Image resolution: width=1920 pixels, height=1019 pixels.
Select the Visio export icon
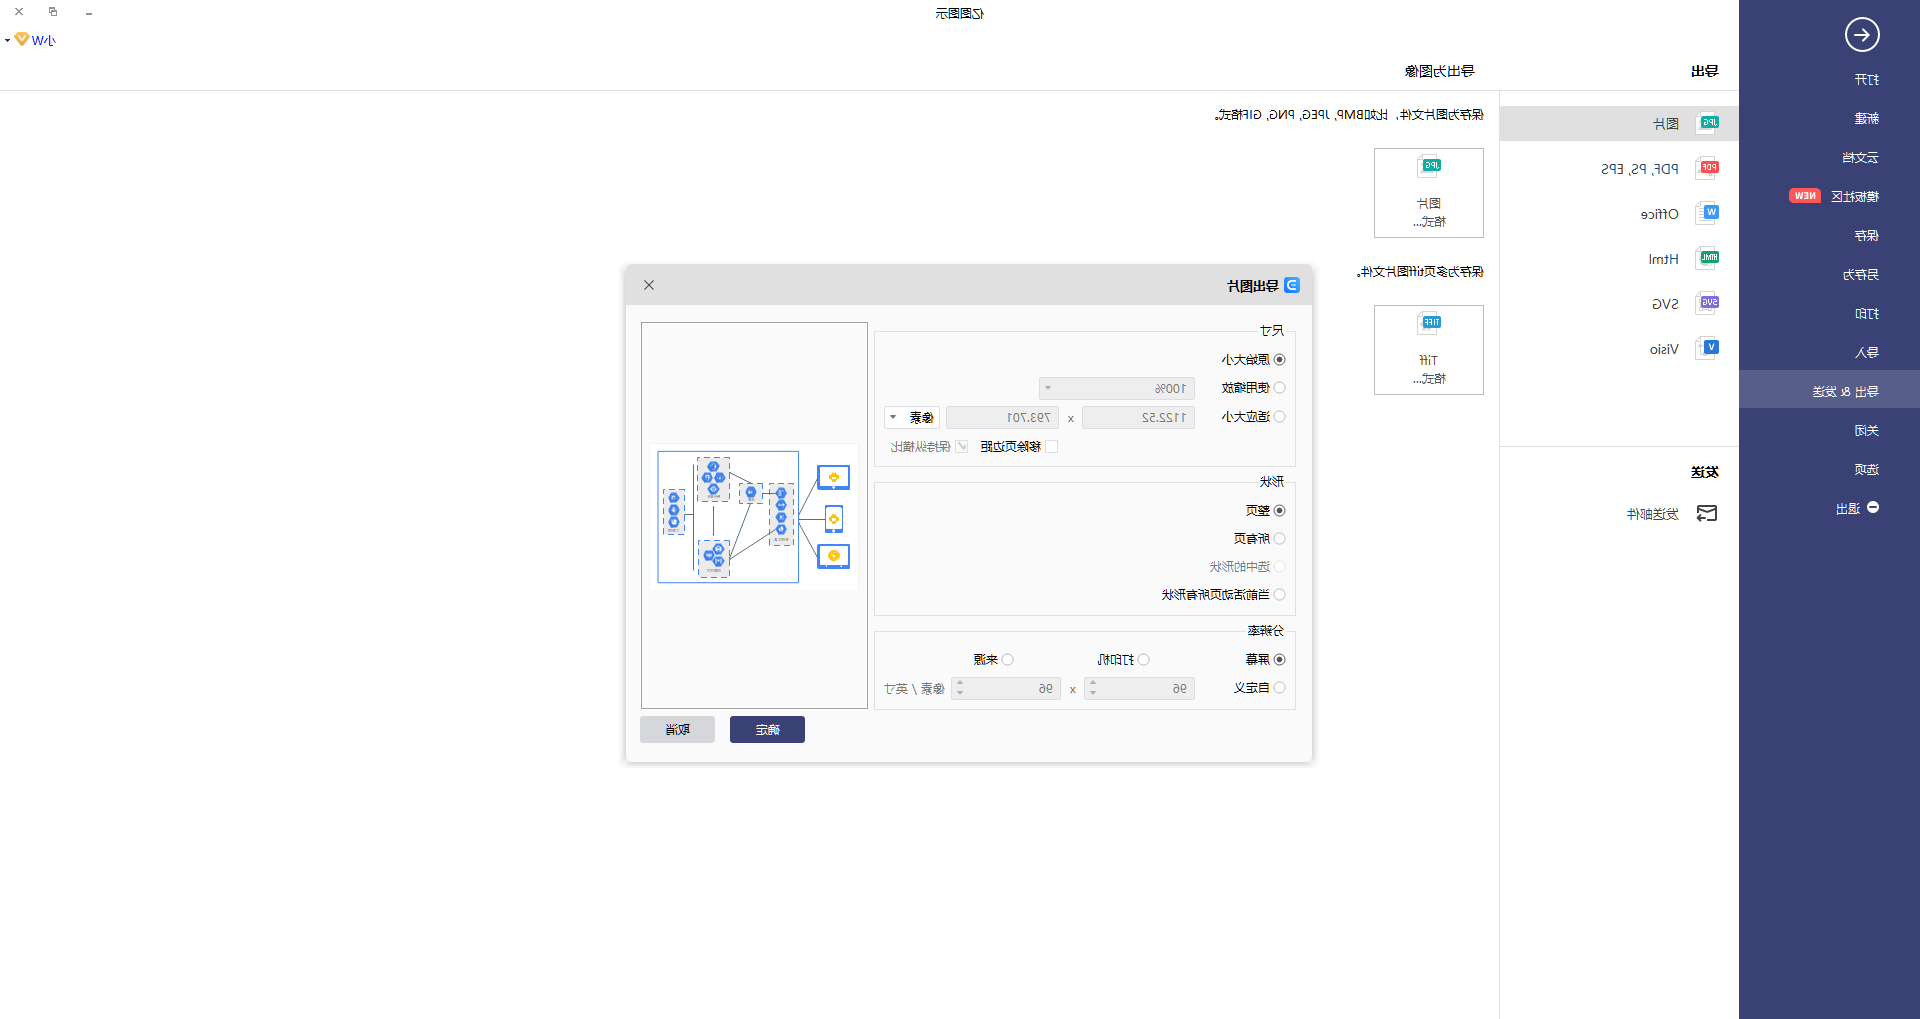pyautogui.click(x=1709, y=348)
